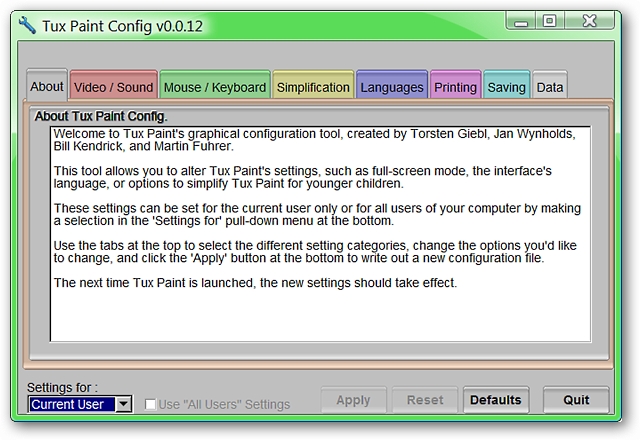Click the Reset button
This screenshot has height=440, width=640.
pos(425,400)
